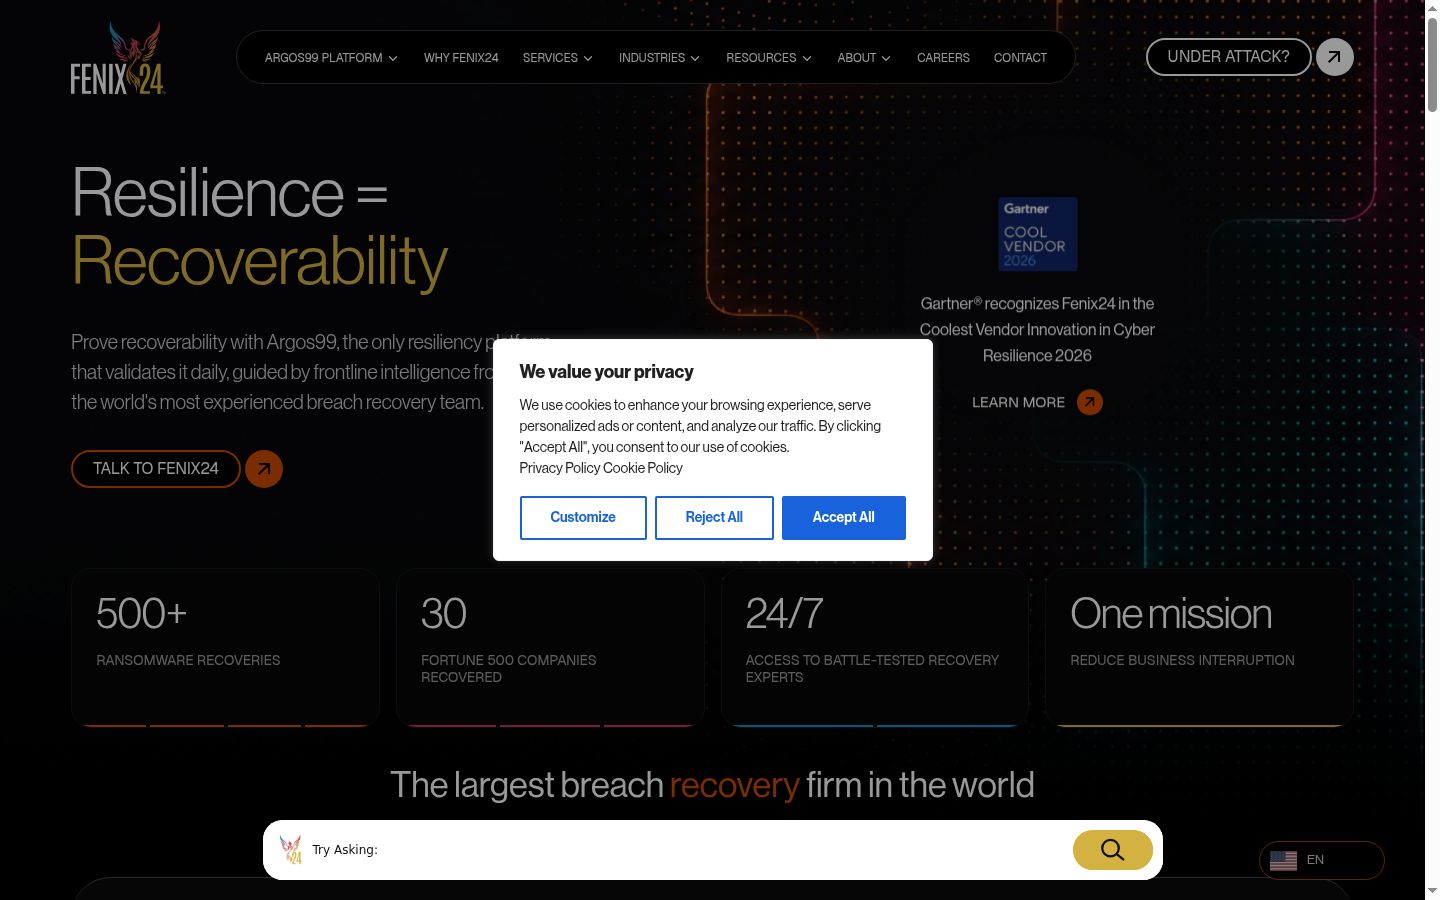Click the US flag language icon
The image size is (1440, 900).
tap(1283, 860)
